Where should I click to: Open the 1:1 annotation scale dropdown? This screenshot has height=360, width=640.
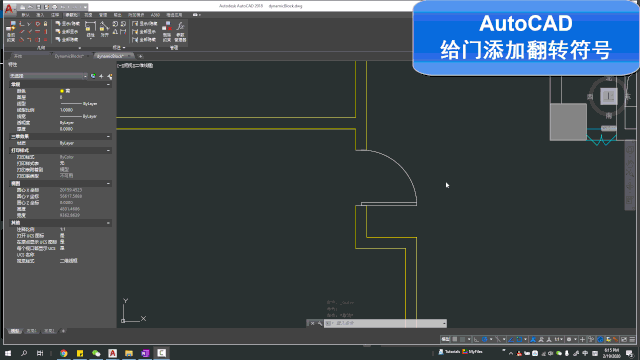[x=558, y=339]
